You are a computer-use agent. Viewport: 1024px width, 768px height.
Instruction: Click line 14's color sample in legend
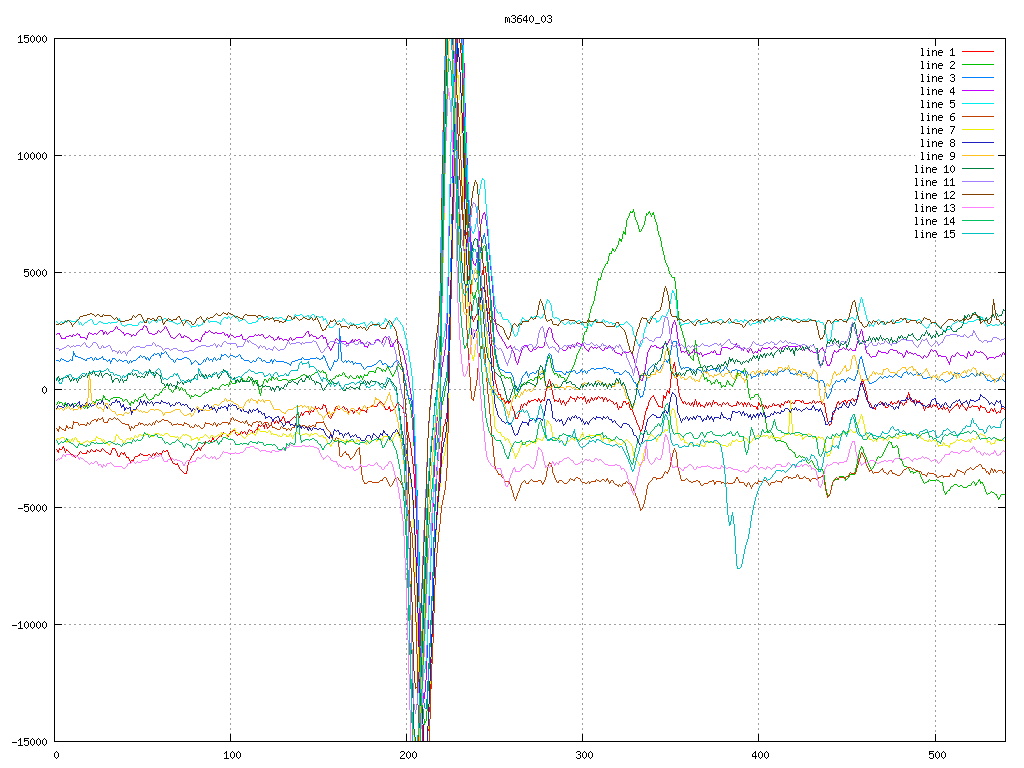[x=978, y=221]
